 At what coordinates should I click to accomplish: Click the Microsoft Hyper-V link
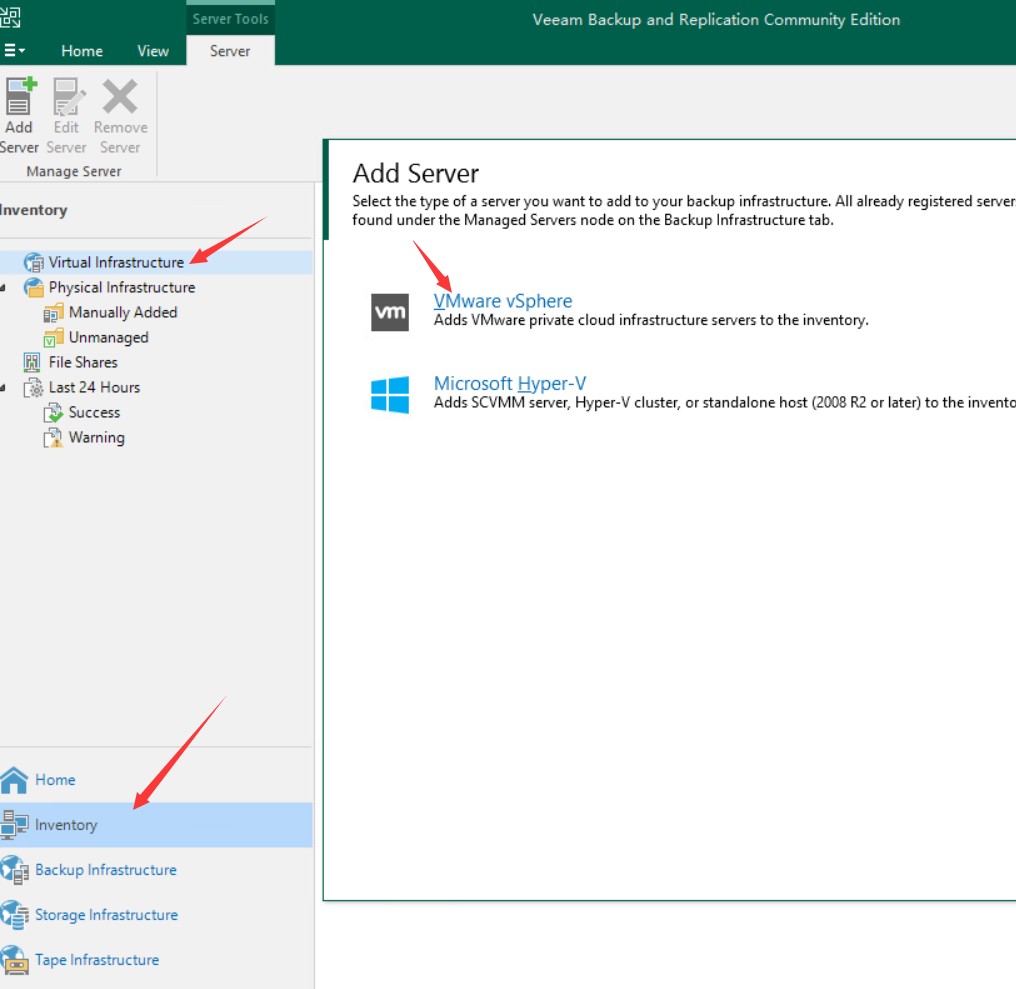tap(510, 384)
